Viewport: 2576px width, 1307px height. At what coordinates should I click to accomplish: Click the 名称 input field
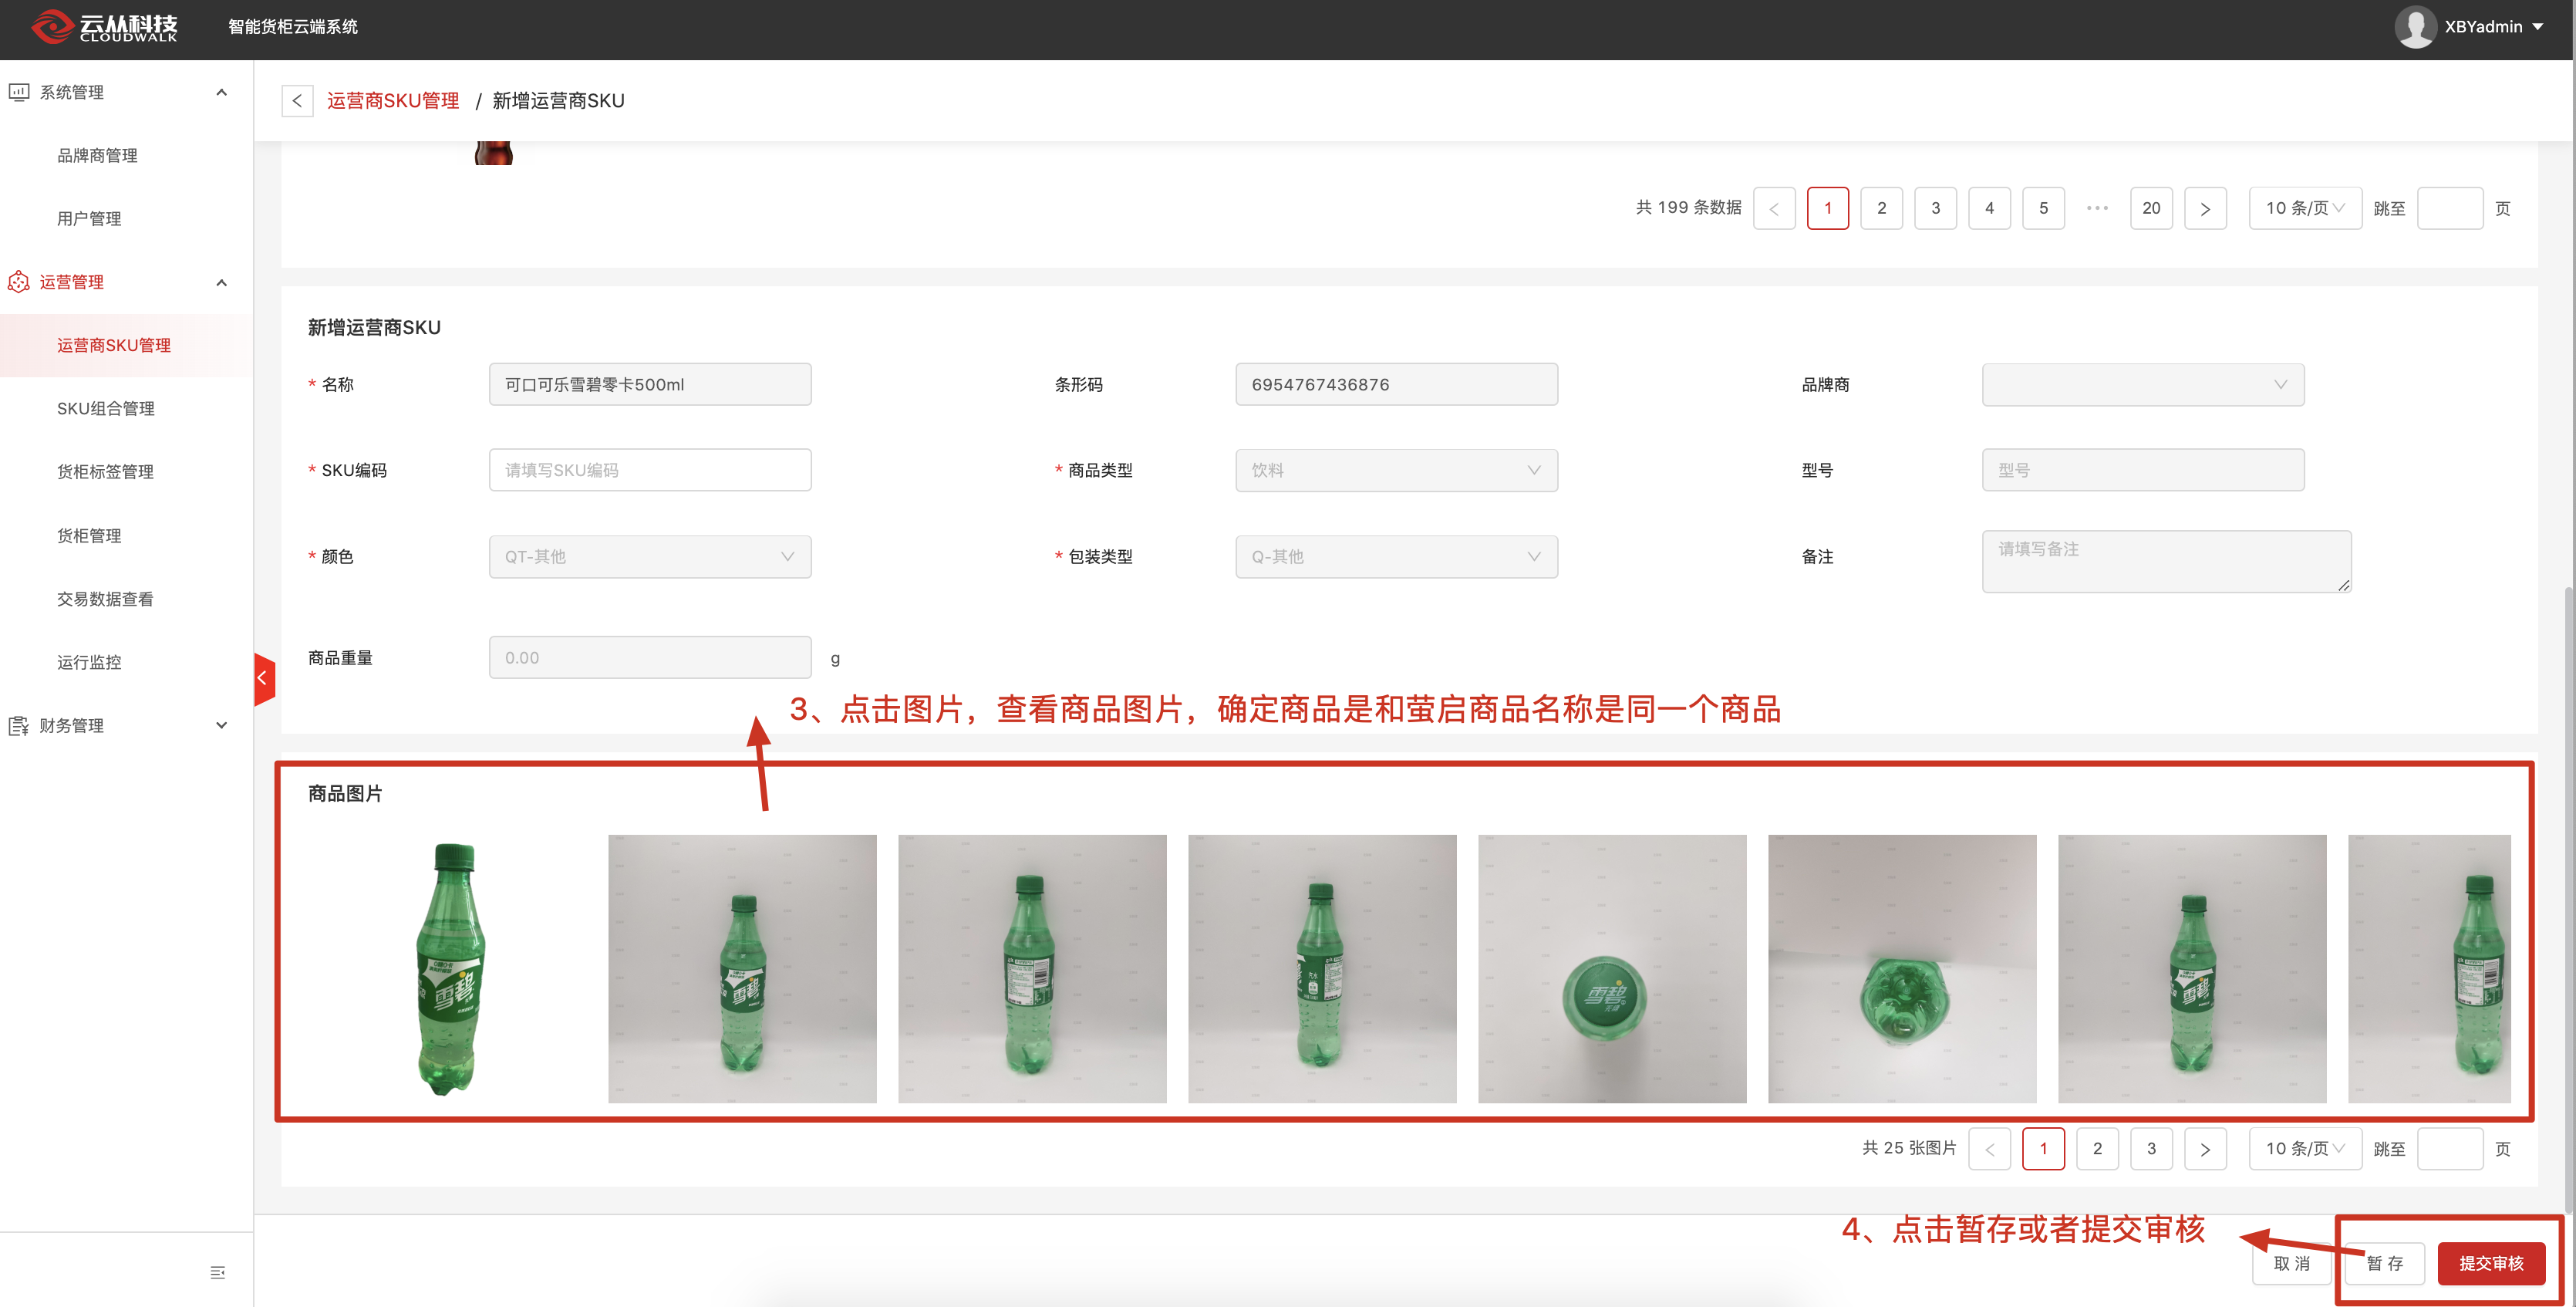click(650, 385)
